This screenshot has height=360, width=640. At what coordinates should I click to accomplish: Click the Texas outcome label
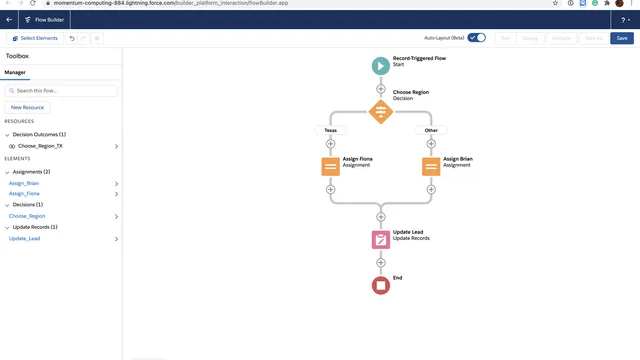(x=331, y=130)
